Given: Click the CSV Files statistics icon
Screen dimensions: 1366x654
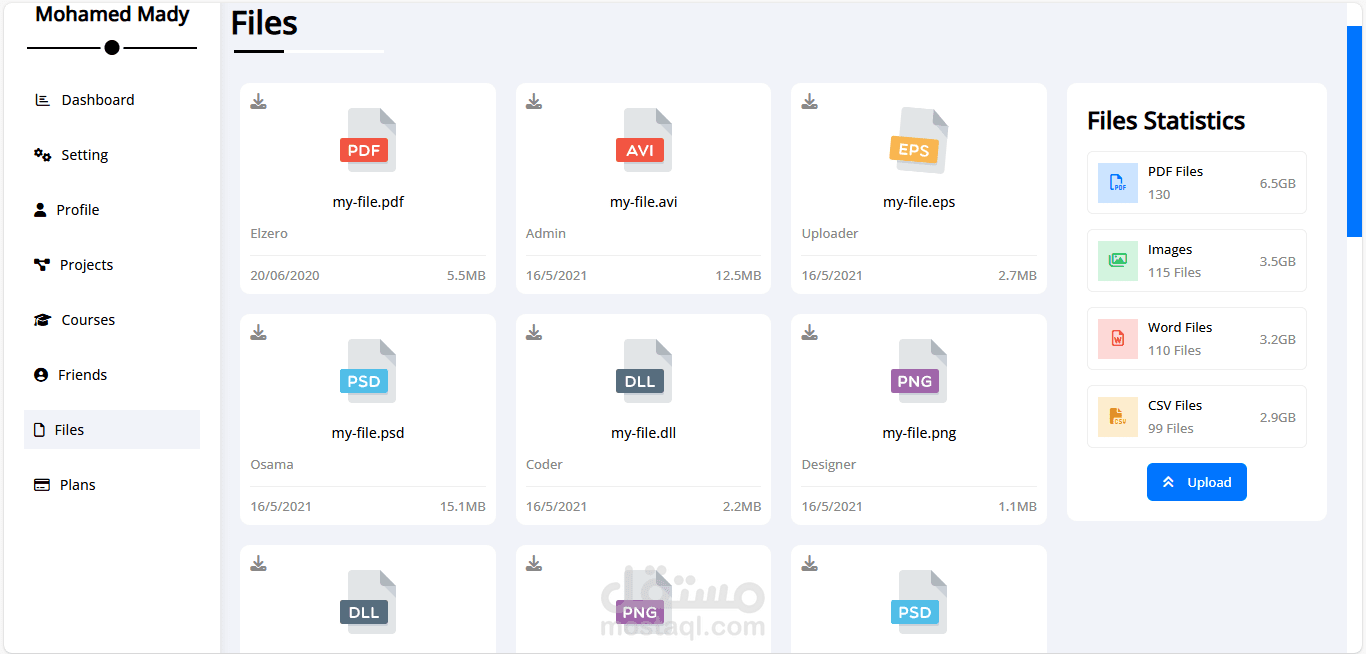Looking at the screenshot, I should (1118, 417).
